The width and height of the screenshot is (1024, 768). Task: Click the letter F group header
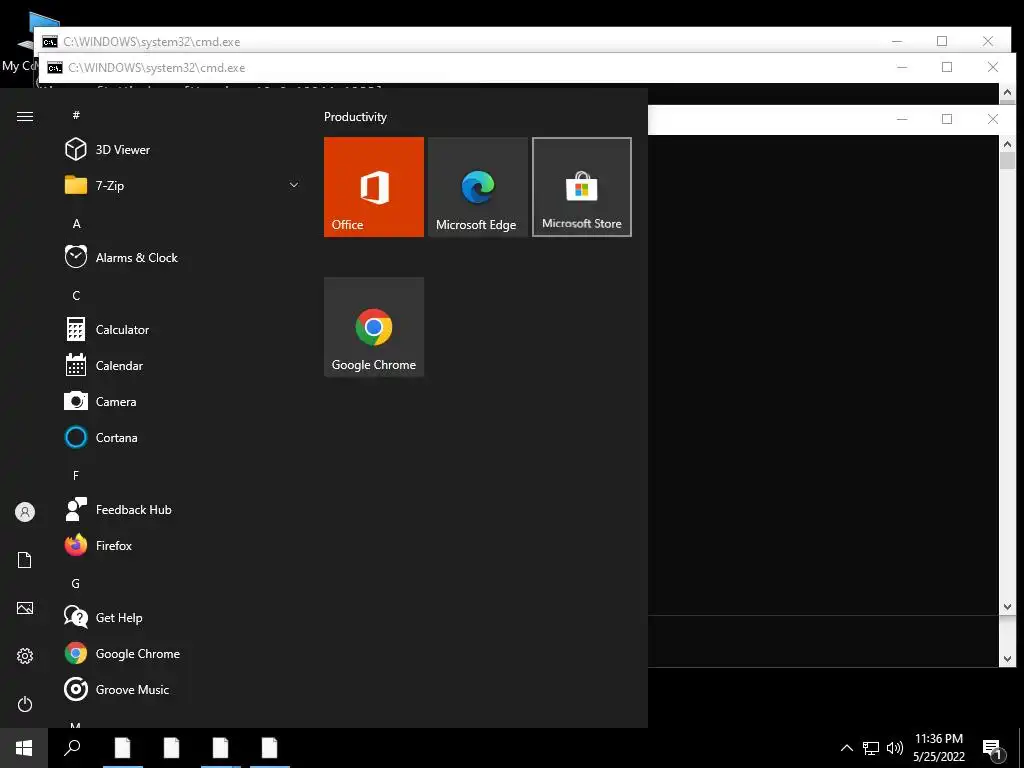[76, 475]
